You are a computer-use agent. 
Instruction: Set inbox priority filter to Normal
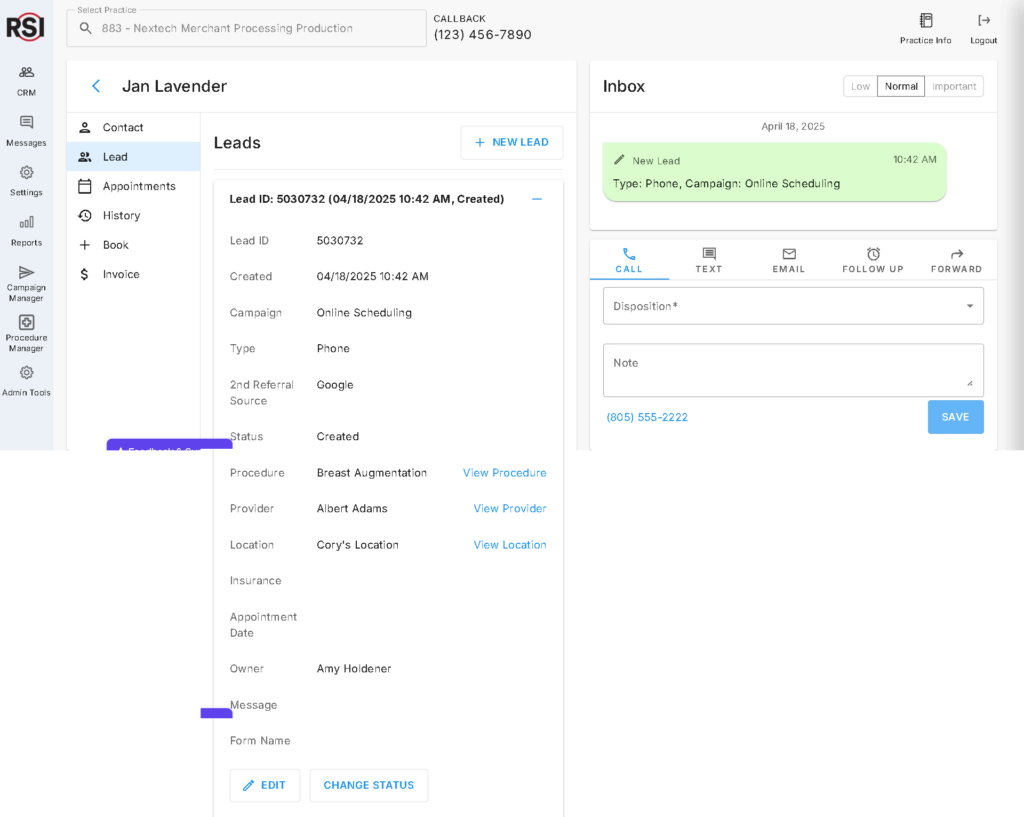(901, 86)
